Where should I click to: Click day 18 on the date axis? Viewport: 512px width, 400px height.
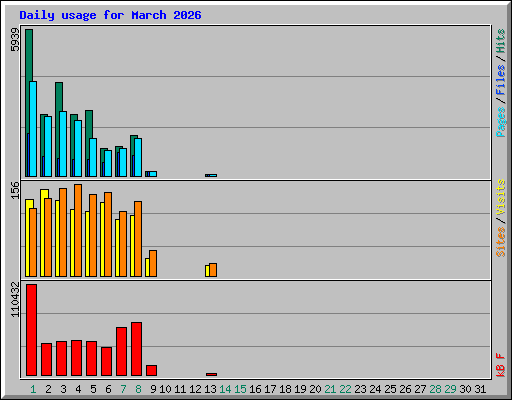pos(285,389)
